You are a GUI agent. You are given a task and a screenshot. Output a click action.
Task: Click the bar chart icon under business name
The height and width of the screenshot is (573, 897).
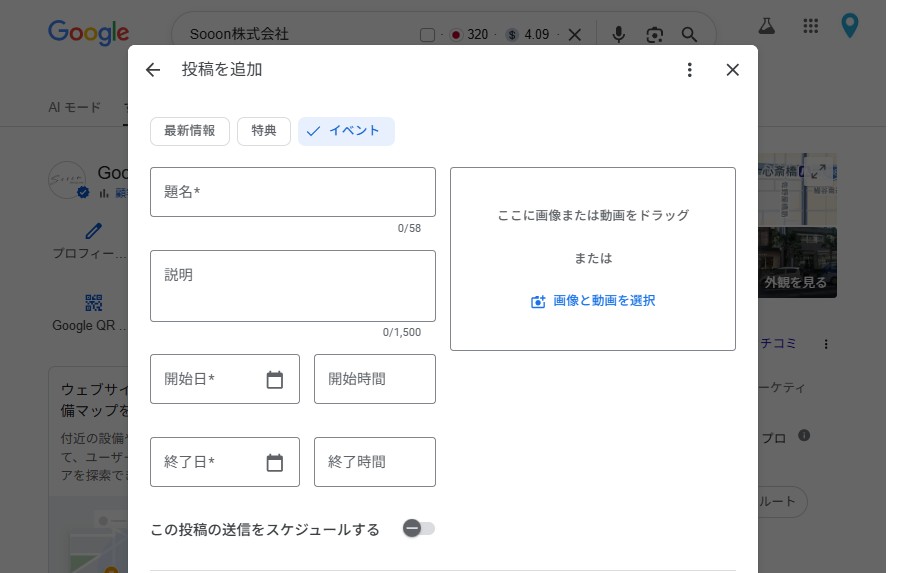click(x=104, y=193)
